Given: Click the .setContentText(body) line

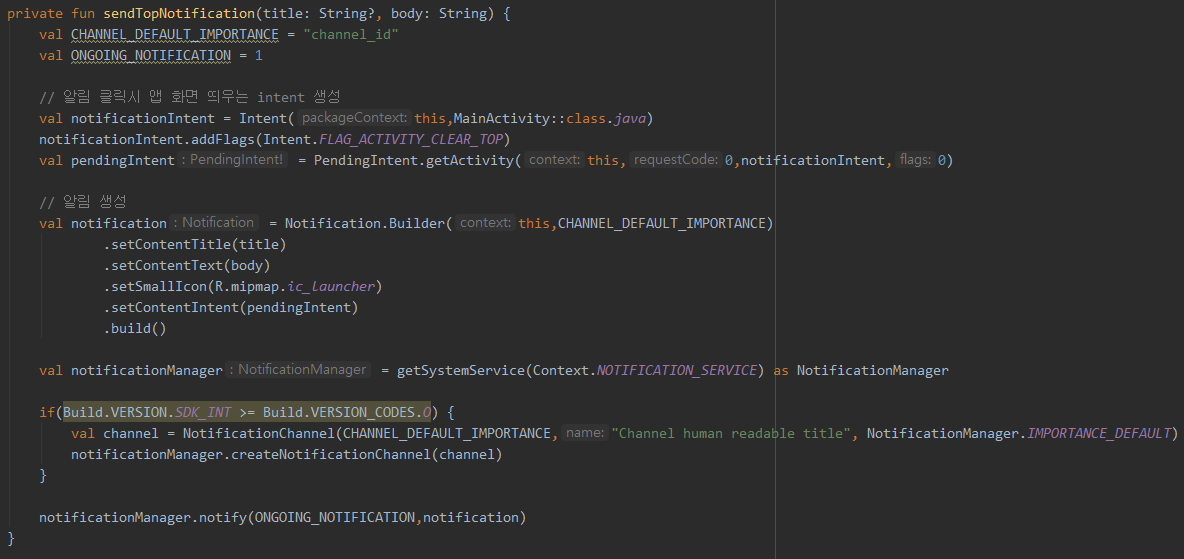Looking at the screenshot, I should pos(187,265).
